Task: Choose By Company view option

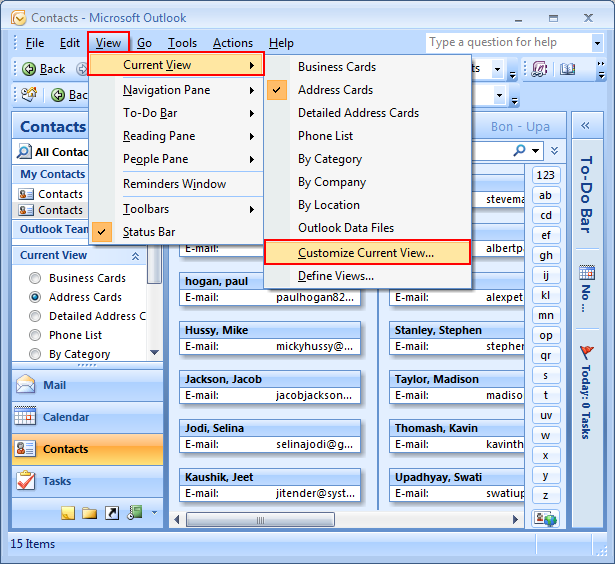Action: click(368, 182)
